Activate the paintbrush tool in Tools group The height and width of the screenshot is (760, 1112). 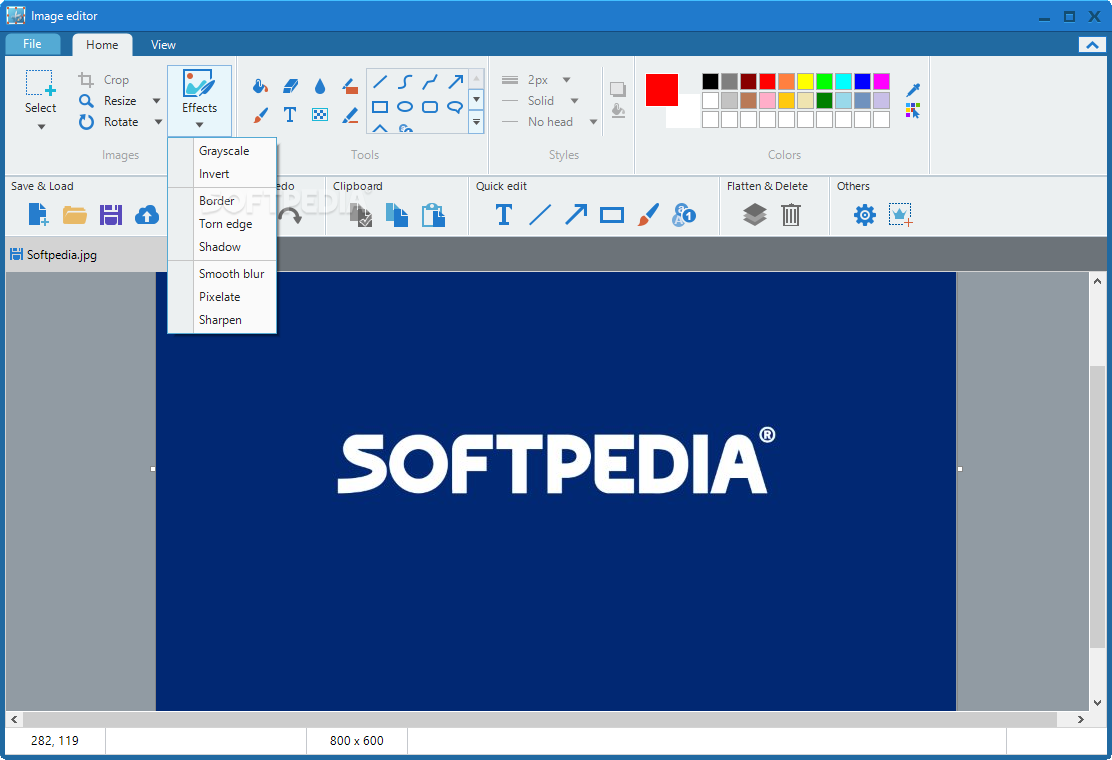[260, 114]
